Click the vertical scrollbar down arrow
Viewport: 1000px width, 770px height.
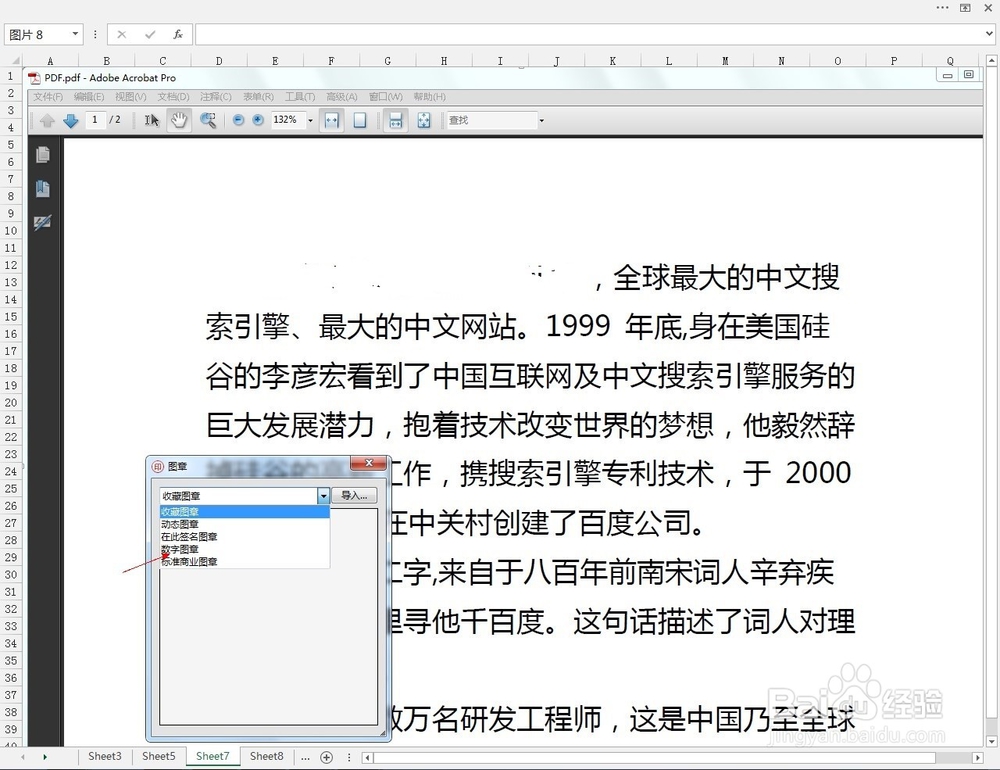(992, 742)
